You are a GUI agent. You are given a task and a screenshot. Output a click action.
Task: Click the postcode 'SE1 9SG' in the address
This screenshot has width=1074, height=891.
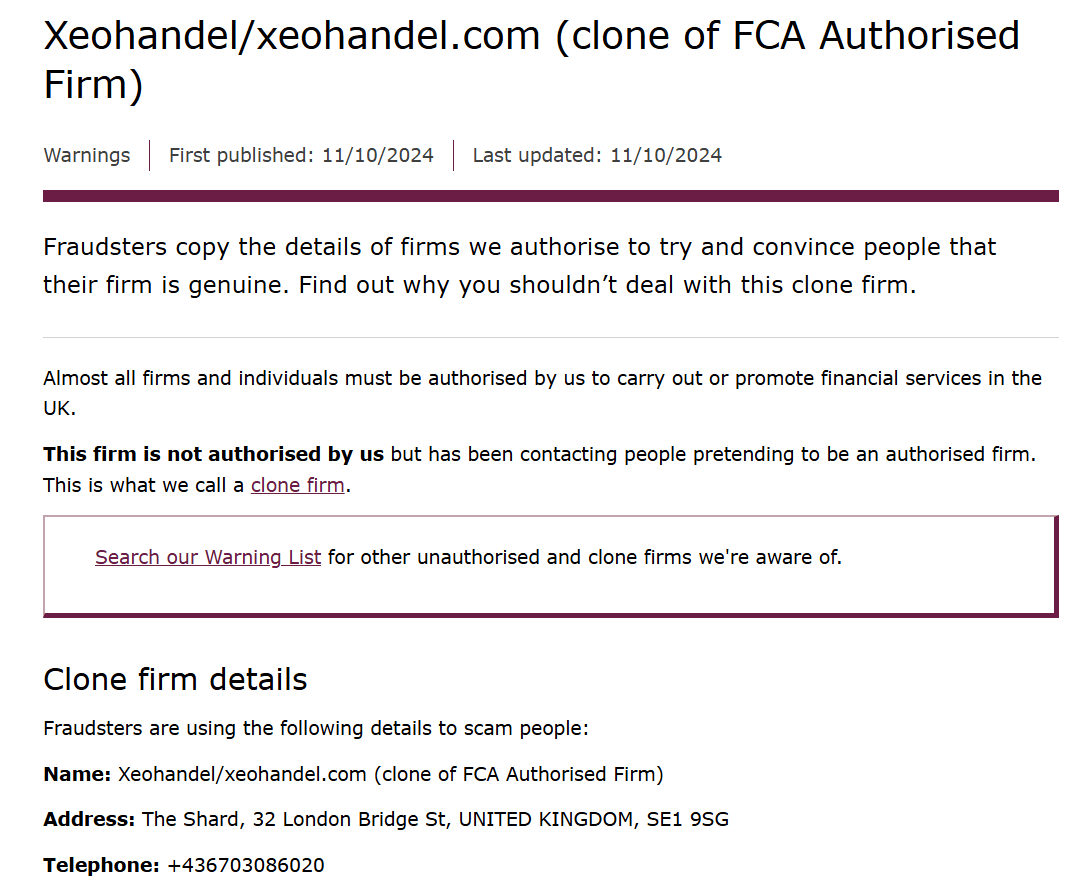(688, 819)
